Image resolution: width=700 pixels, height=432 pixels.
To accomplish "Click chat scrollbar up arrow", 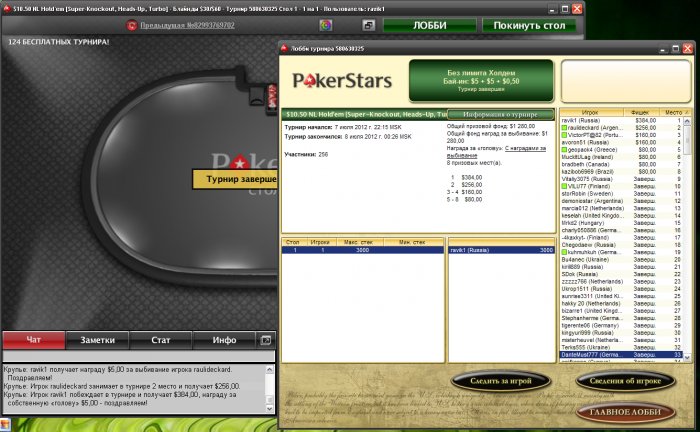I will (x=270, y=370).
